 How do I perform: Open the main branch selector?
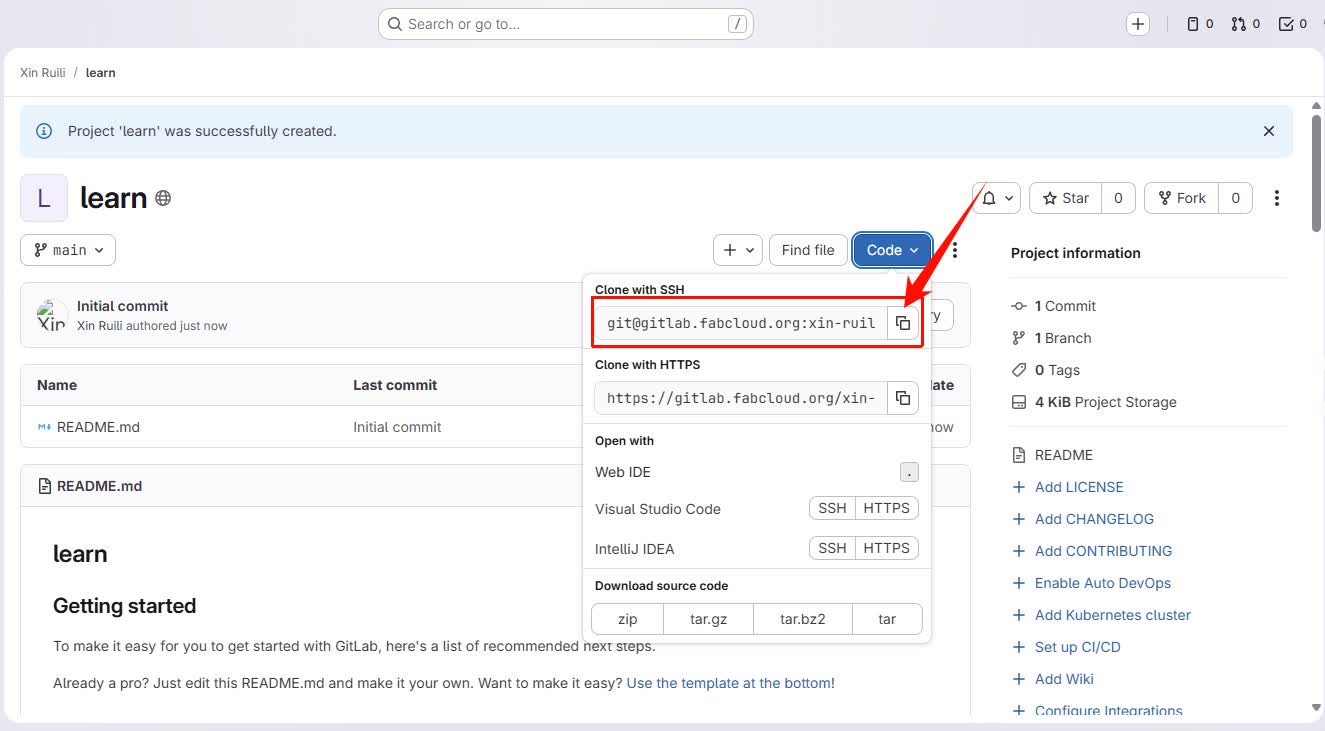(x=68, y=250)
